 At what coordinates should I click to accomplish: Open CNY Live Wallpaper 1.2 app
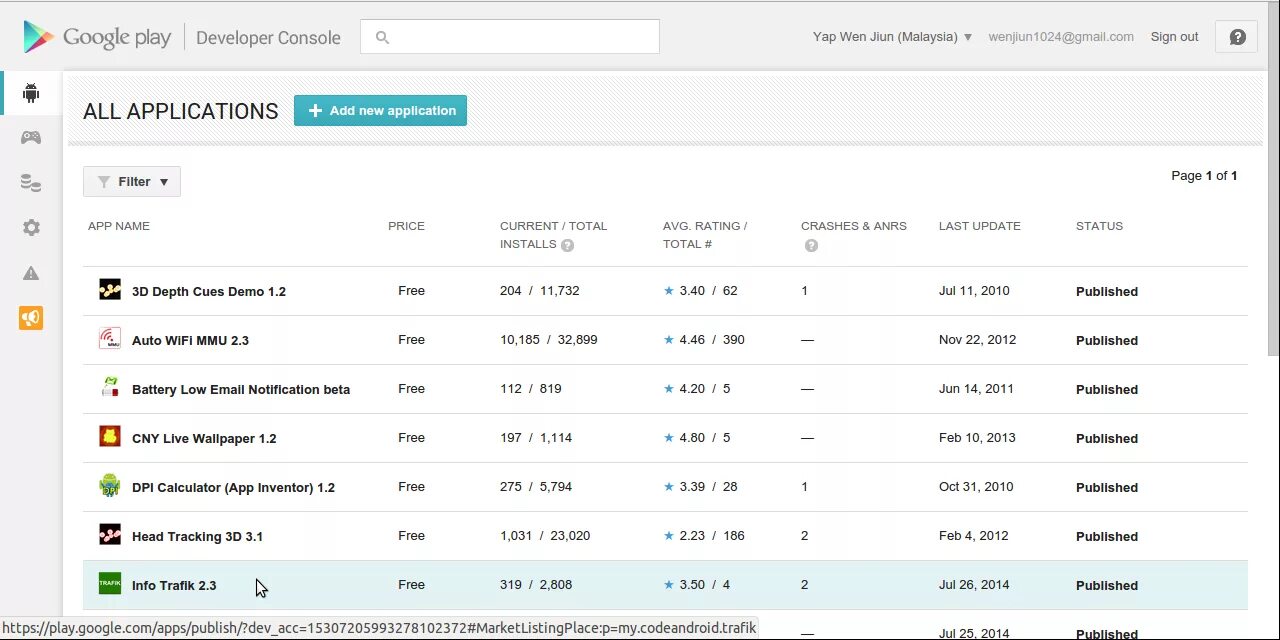(x=204, y=438)
